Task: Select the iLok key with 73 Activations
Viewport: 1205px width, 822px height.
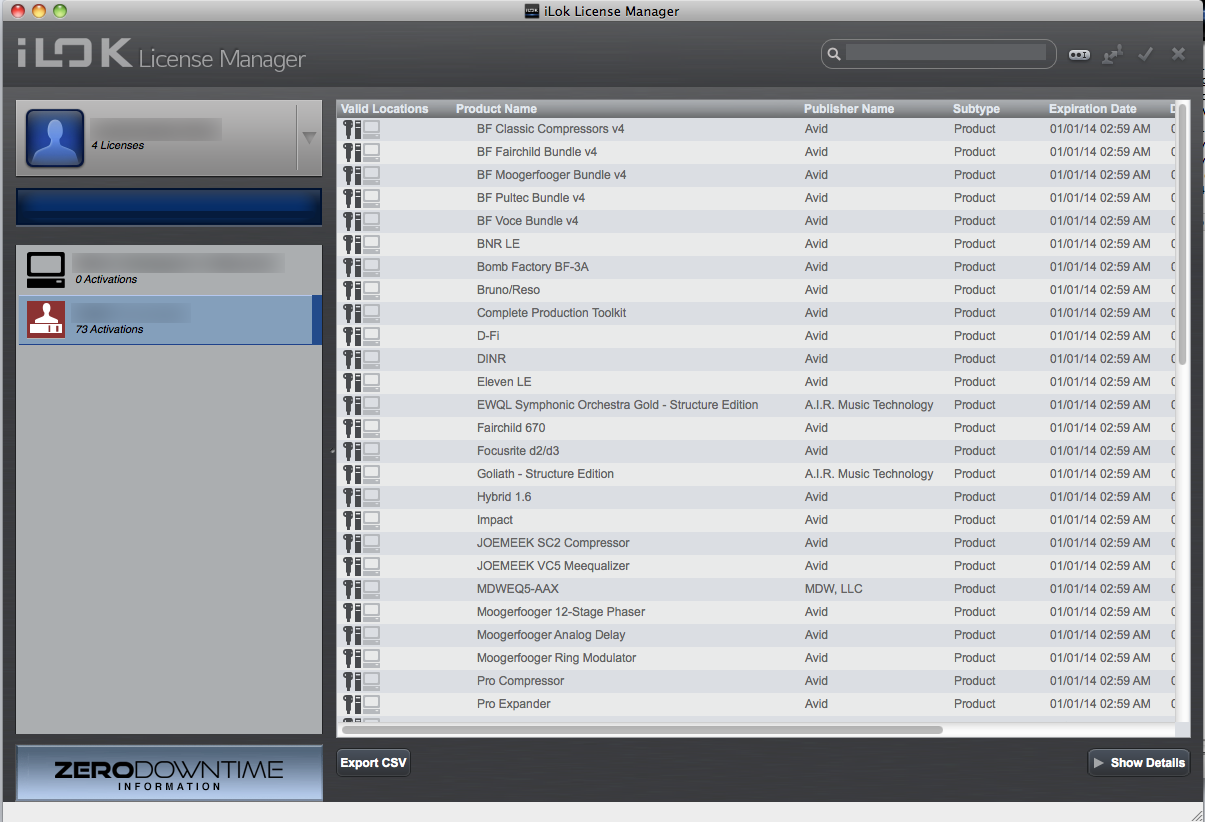Action: [168, 318]
